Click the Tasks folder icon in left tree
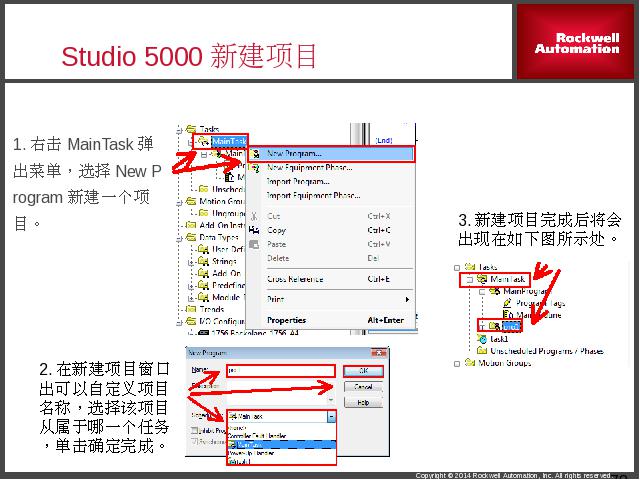The width and height of the screenshot is (640, 480). pyautogui.click(x=191, y=129)
